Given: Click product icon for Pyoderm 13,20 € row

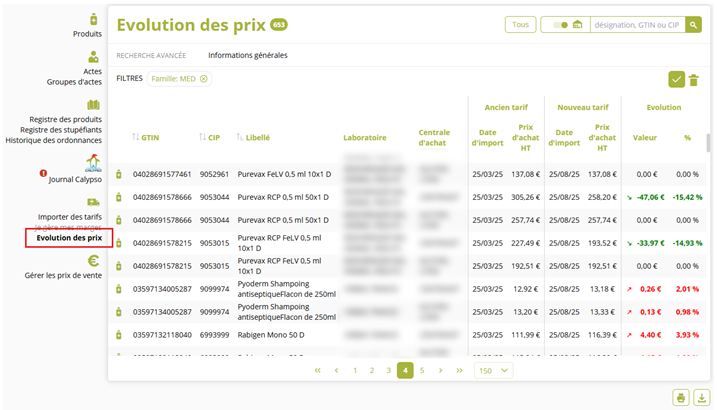Looking at the screenshot, I should tap(119, 312).
